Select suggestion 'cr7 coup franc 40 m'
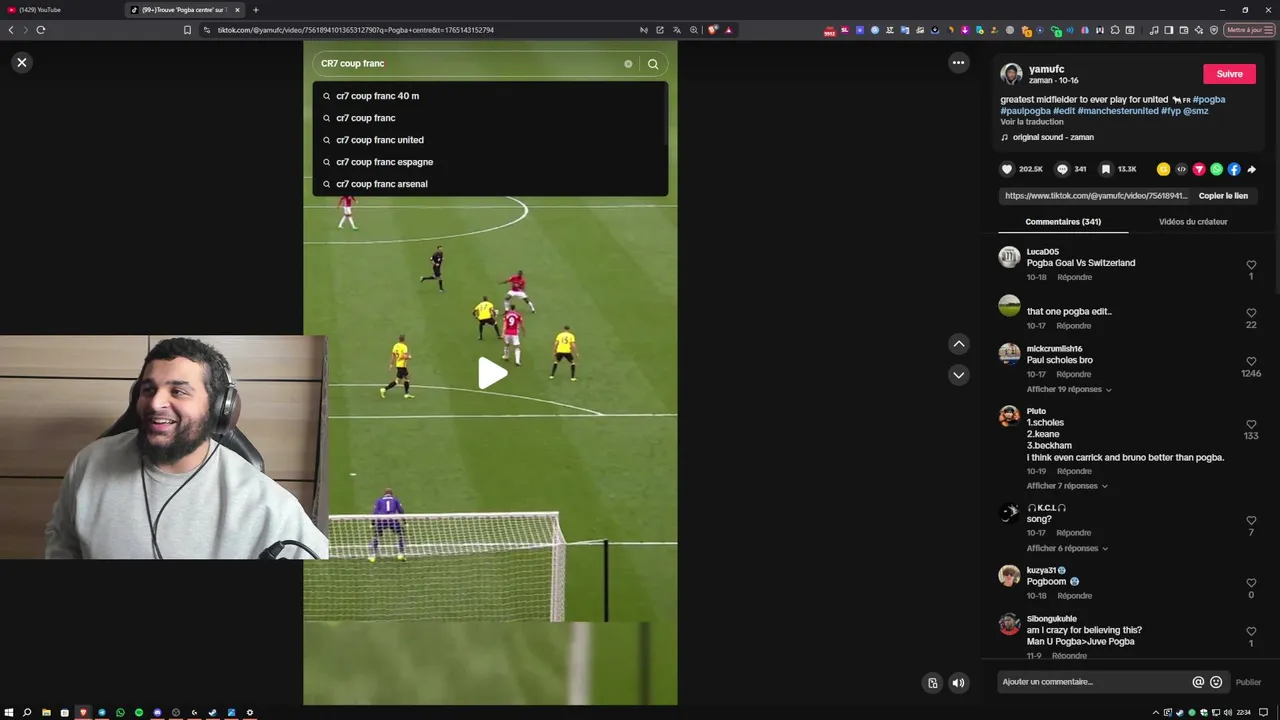 [x=490, y=96]
